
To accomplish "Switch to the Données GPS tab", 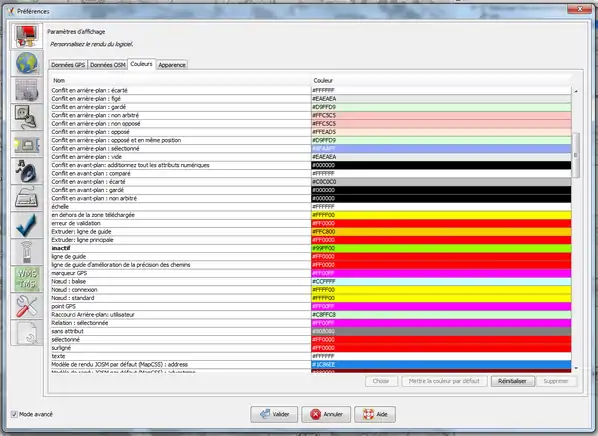I will click(x=68, y=65).
